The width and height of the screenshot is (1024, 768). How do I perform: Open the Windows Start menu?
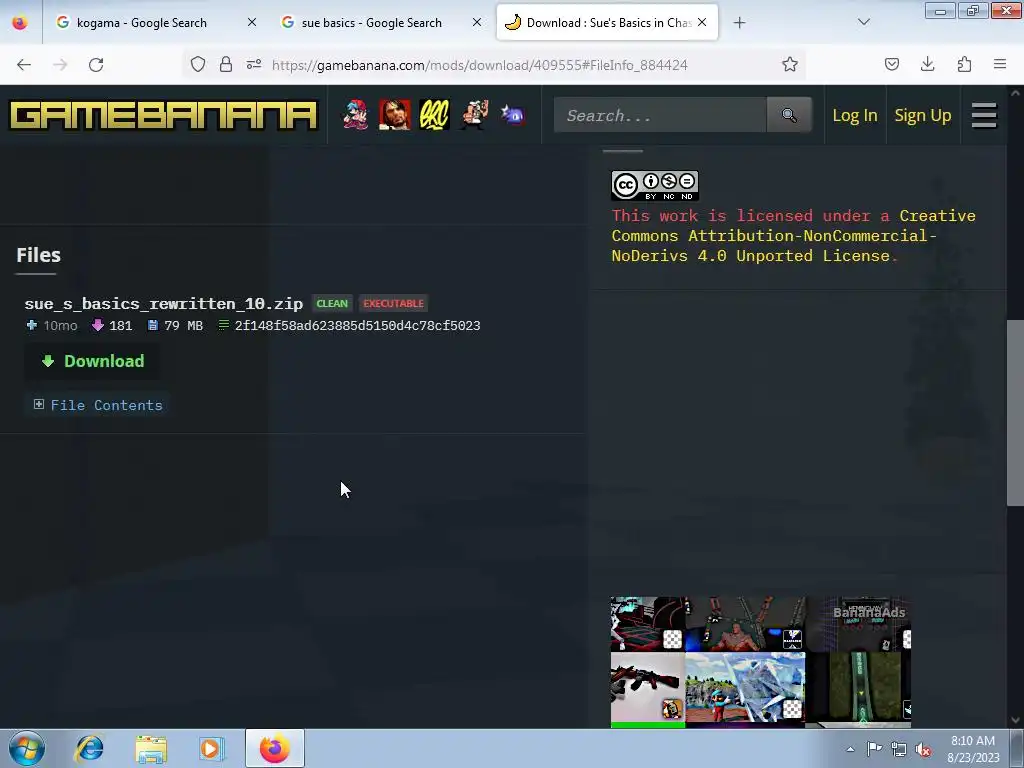click(27, 748)
